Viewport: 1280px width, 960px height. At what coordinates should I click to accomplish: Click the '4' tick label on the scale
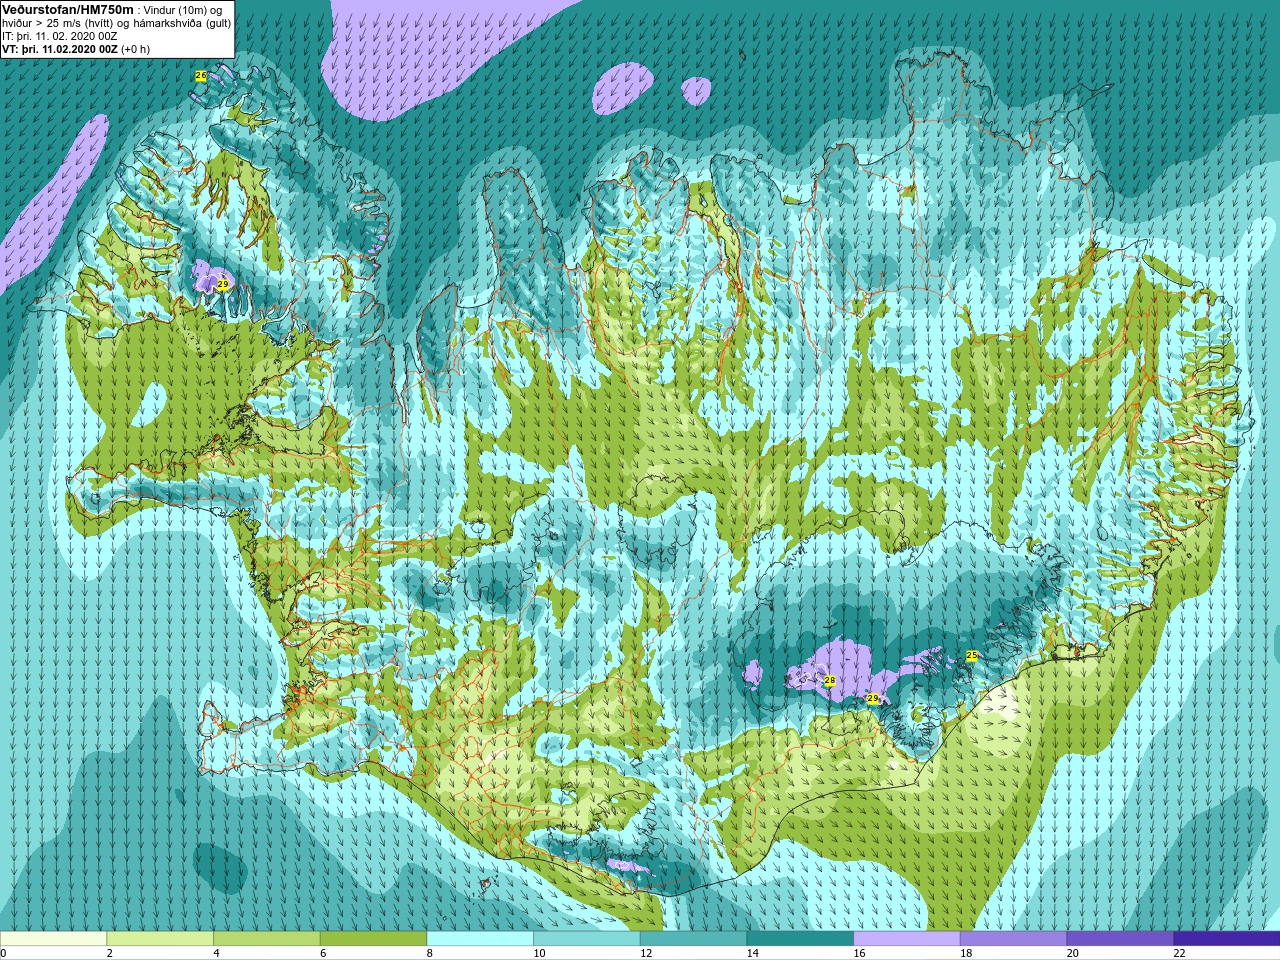[x=216, y=953]
